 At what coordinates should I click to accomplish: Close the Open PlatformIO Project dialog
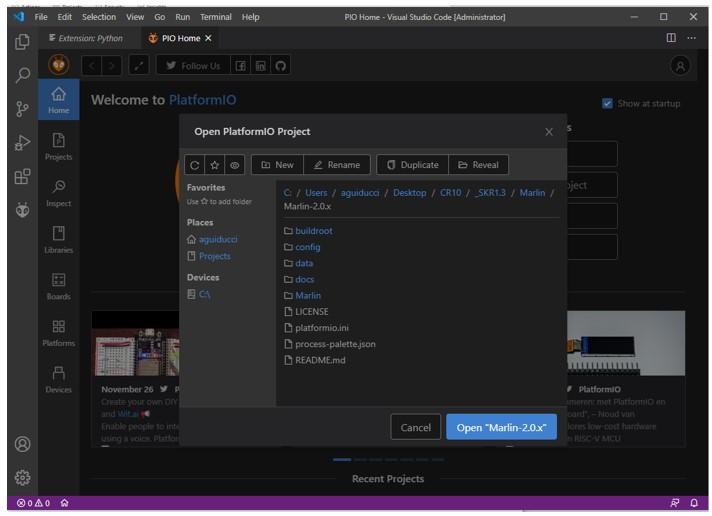[549, 132]
